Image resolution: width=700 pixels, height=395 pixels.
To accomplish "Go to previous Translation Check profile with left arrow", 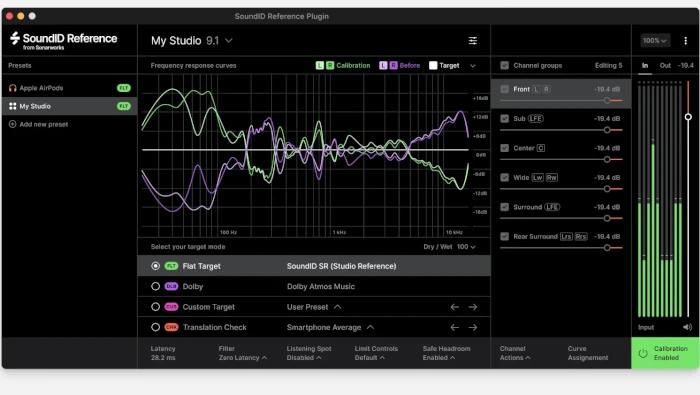I will click(x=454, y=328).
